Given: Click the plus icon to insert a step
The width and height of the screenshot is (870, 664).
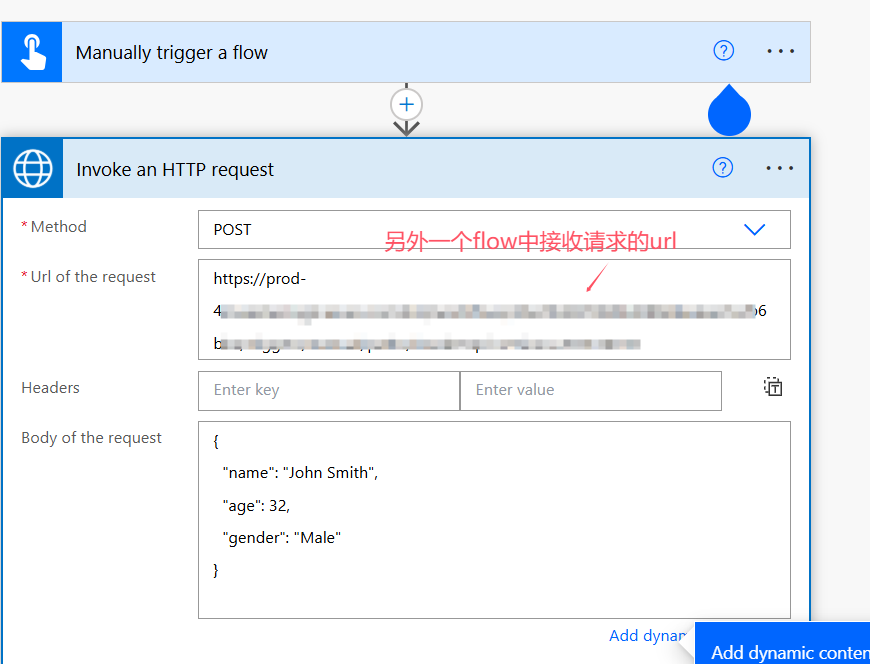Looking at the screenshot, I should tap(406, 103).
